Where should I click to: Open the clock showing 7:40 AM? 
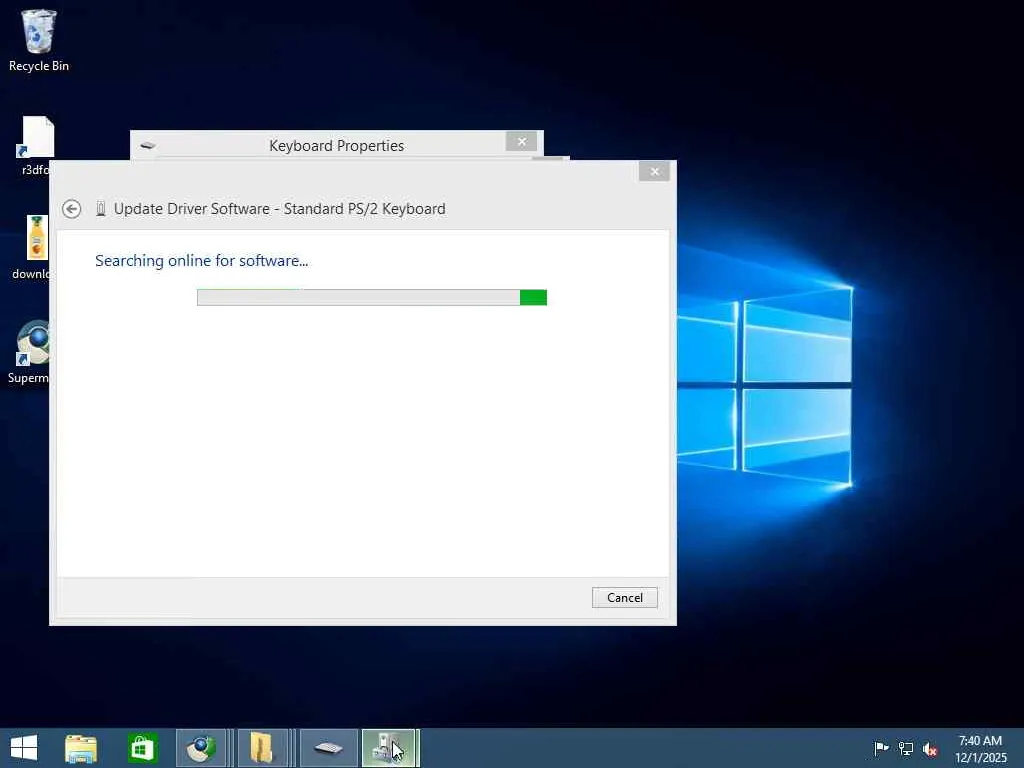point(980,749)
